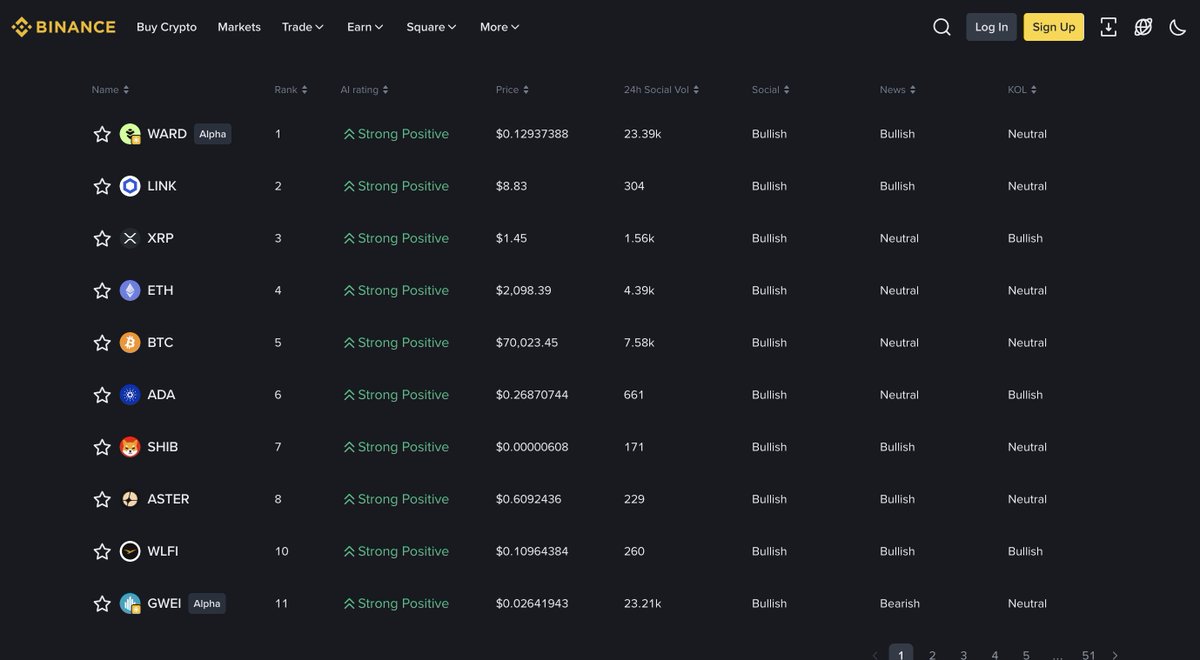Favorite ETH with its star
The height and width of the screenshot is (660, 1200).
pyautogui.click(x=102, y=290)
